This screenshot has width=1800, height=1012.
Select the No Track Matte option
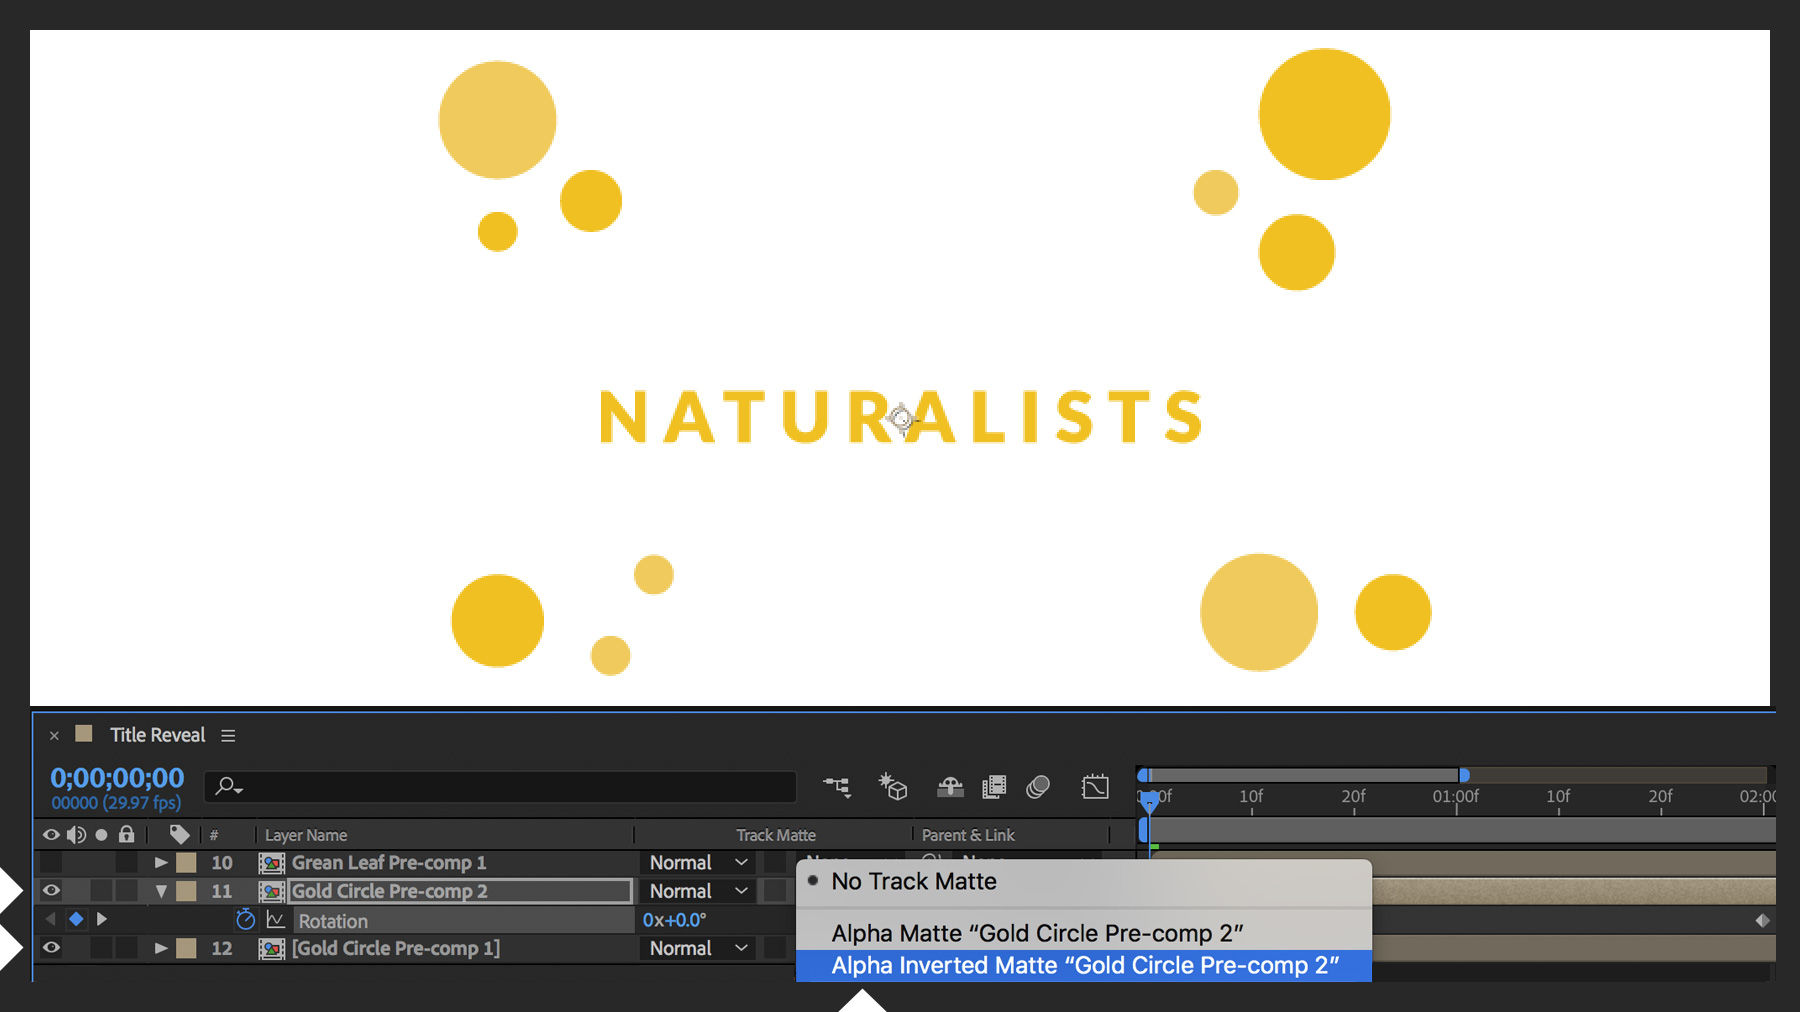pos(913,881)
